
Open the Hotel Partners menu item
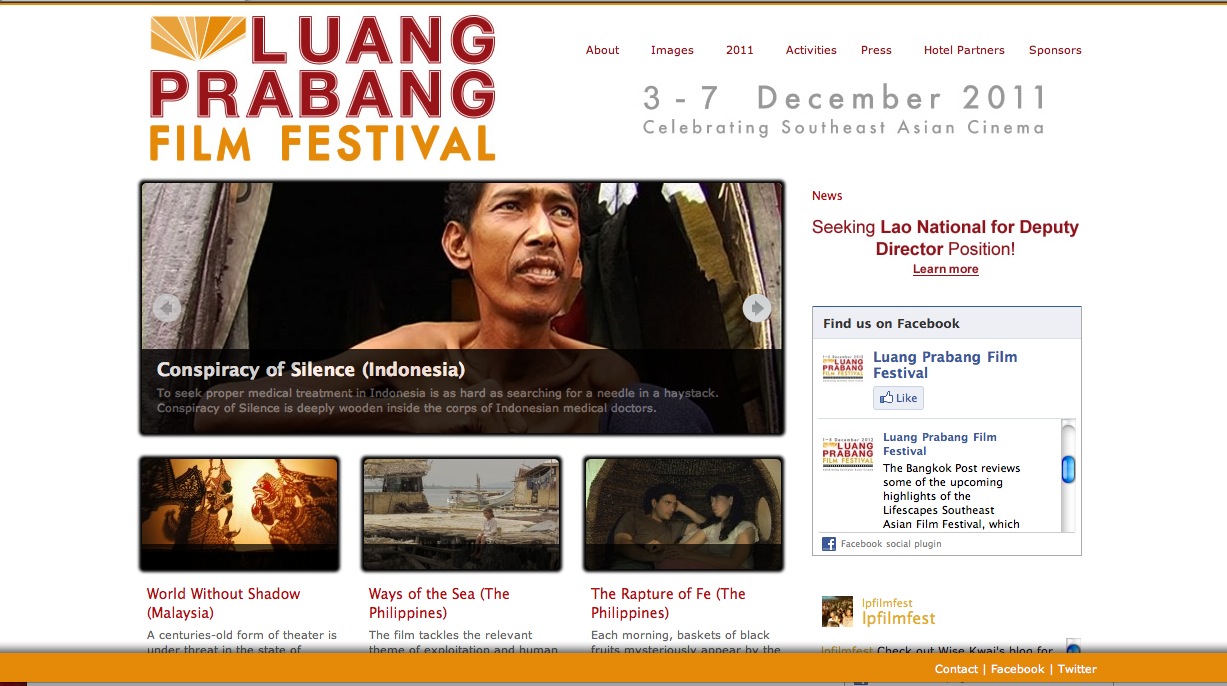pyautogui.click(x=964, y=50)
